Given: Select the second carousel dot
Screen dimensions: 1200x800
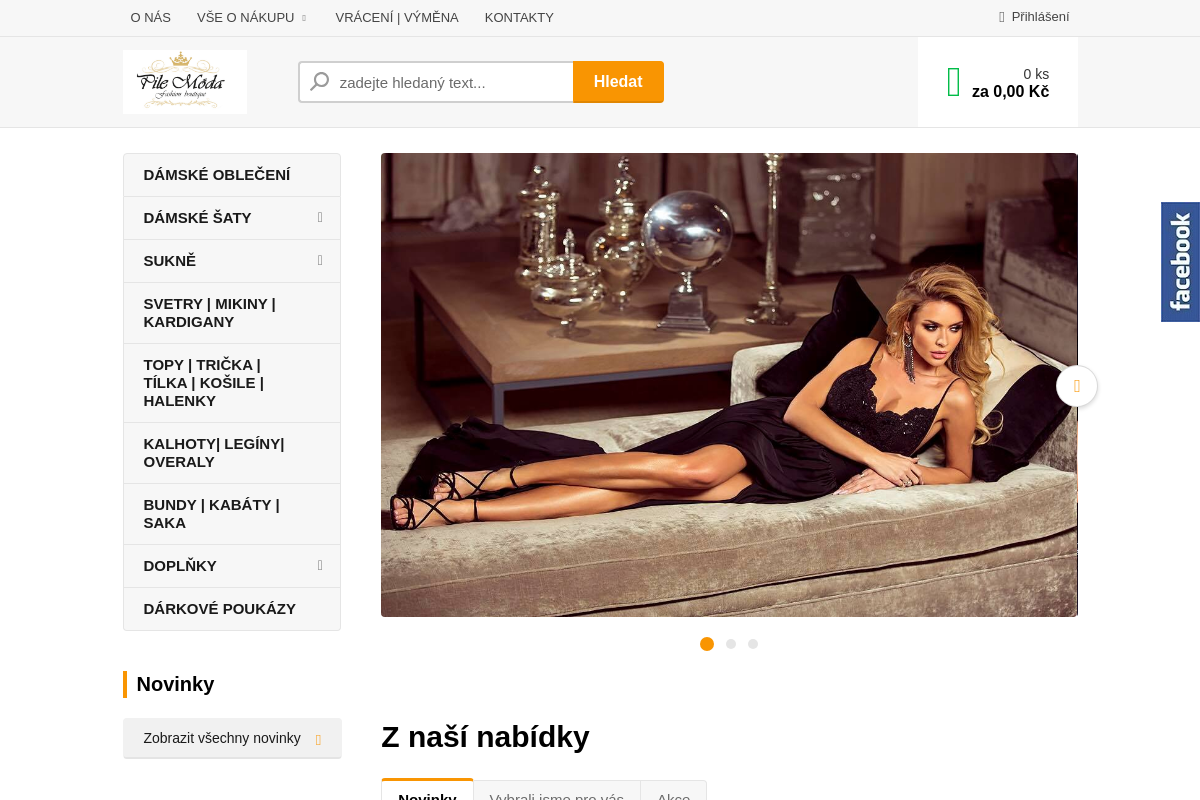Looking at the screenshot, I should click(x=731, y=644).
